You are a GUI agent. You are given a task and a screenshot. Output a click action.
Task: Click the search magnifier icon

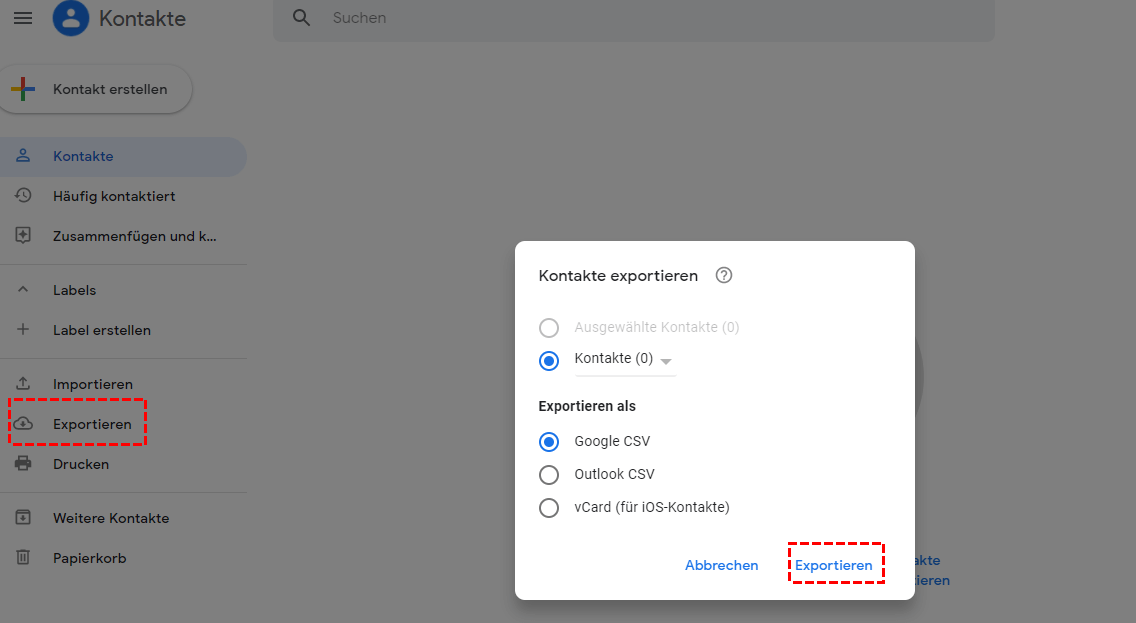pyautogui.click(x=300, y=18)
